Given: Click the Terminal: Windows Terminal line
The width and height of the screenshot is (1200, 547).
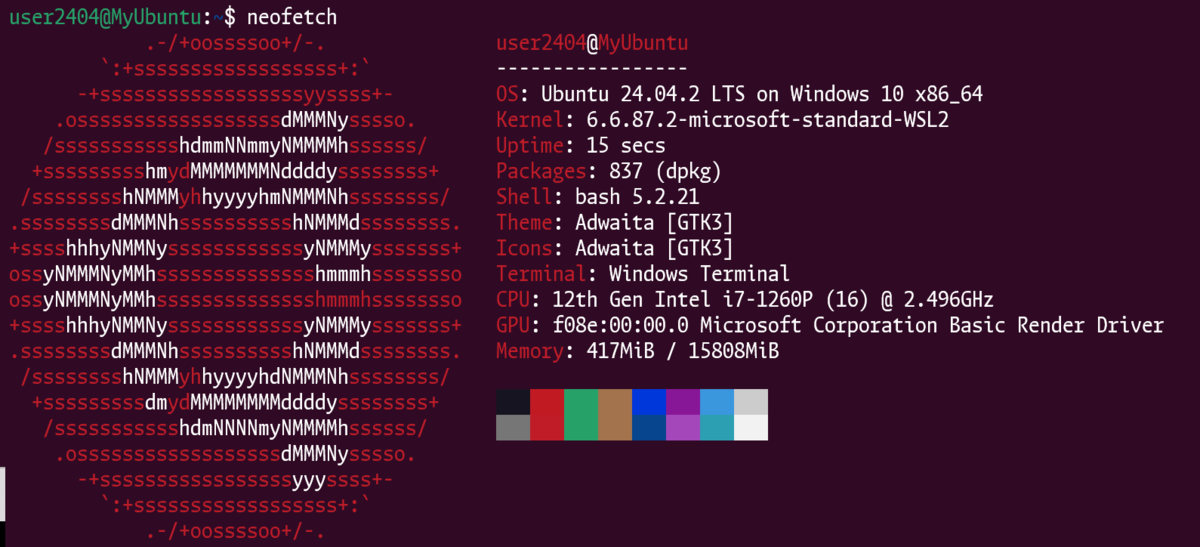Looking at the screenshot, I should pyautogui.click(x=643, y=273).
